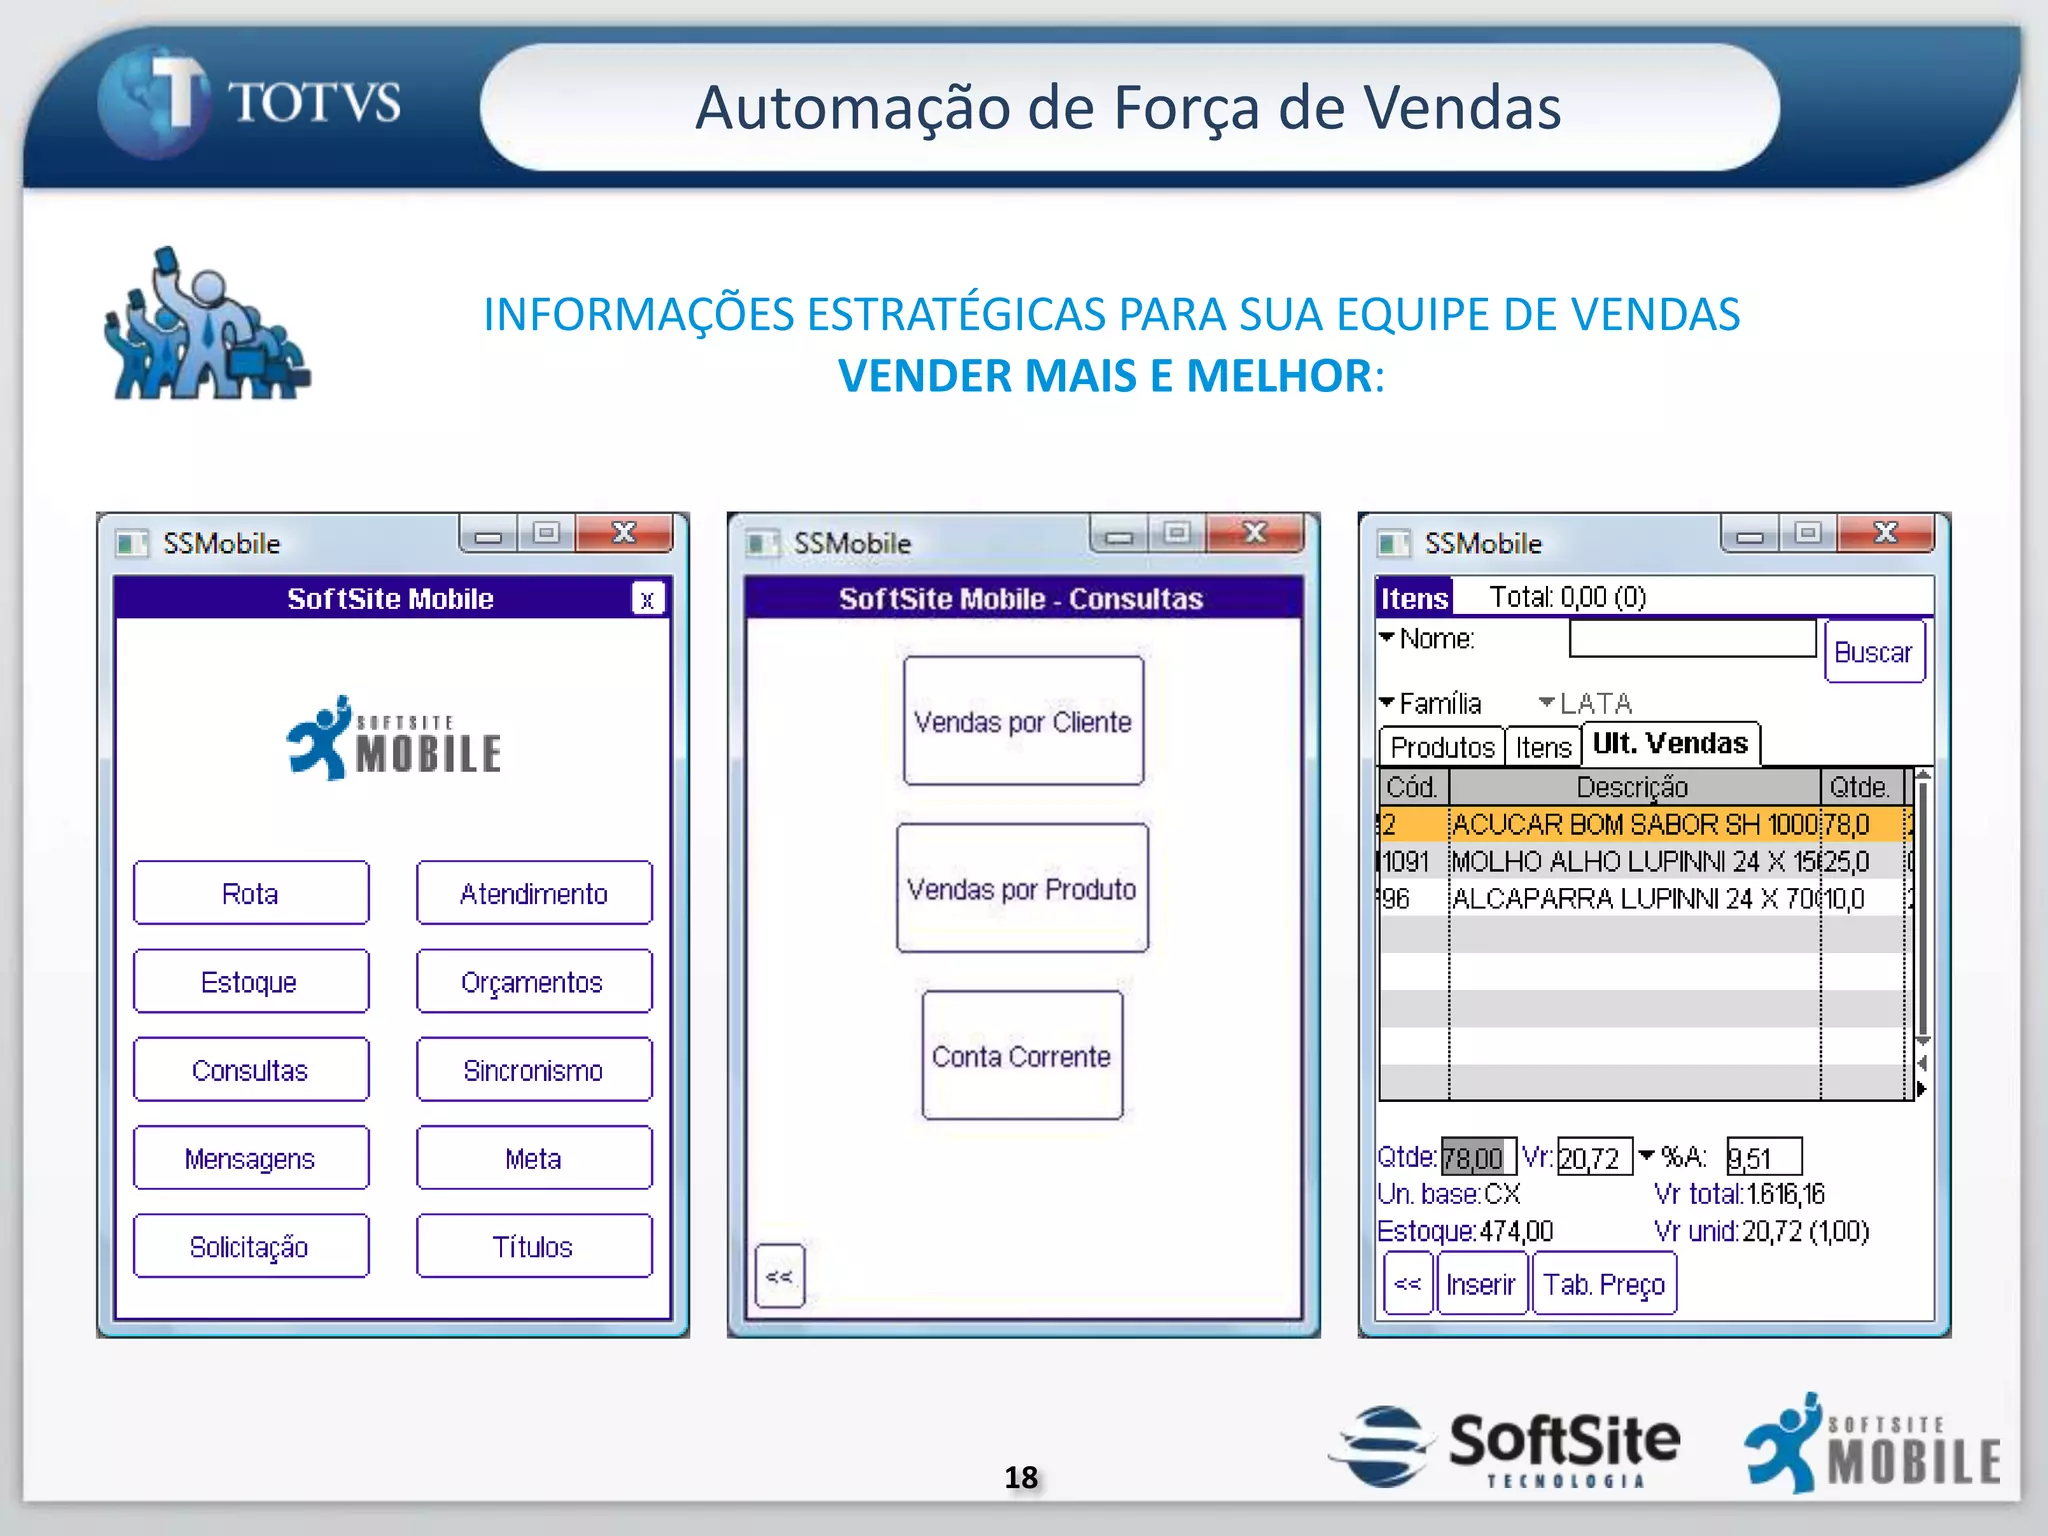Open Orçamentos from main menu
2048x1536 pixels.
pyautogui.click(x=534, y=981)
